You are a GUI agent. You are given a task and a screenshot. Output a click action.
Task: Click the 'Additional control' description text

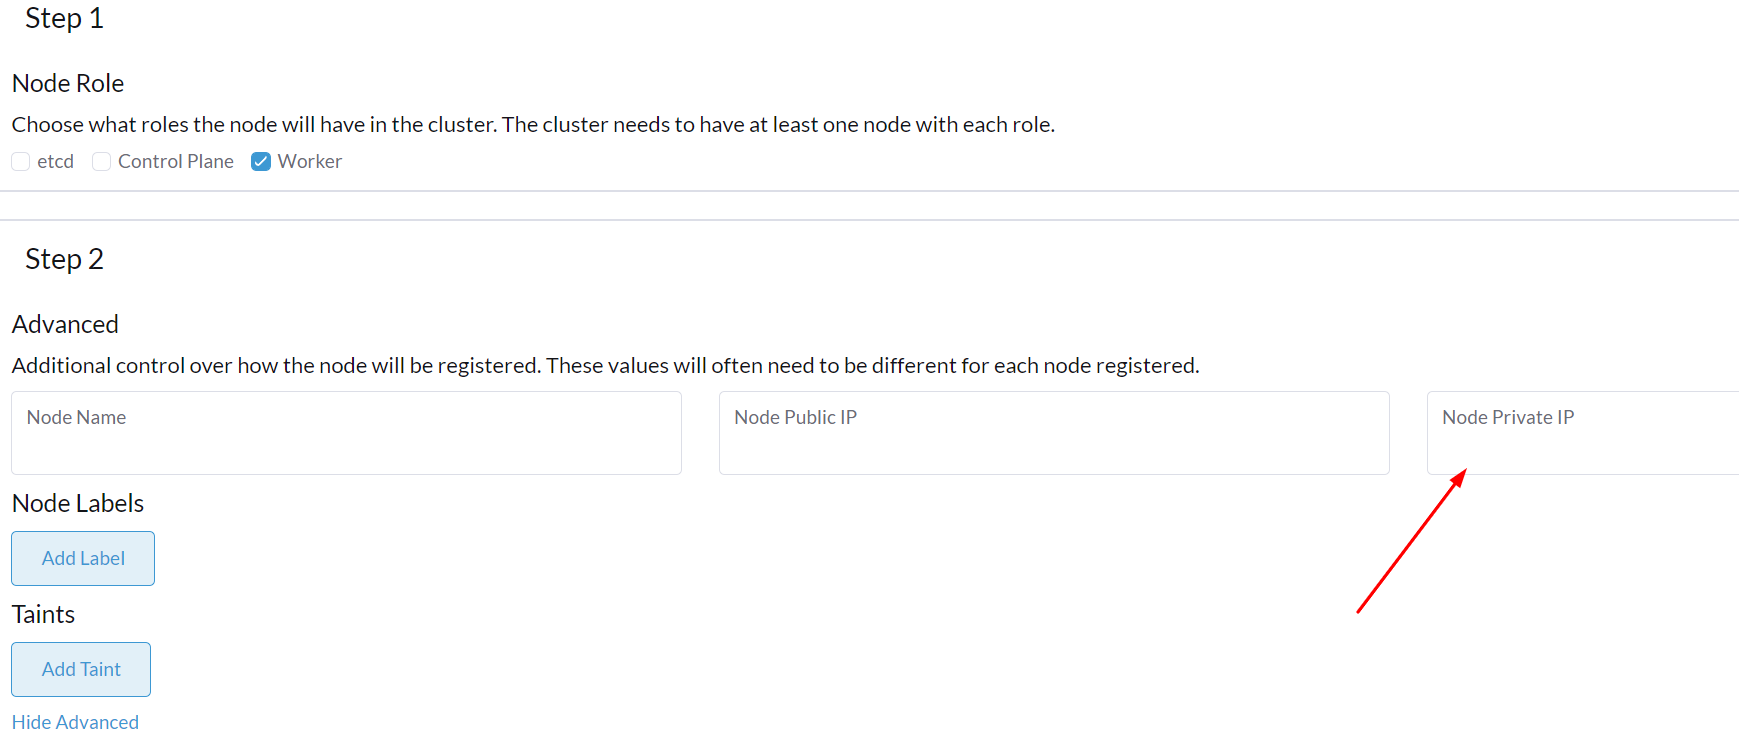point(605,366)
